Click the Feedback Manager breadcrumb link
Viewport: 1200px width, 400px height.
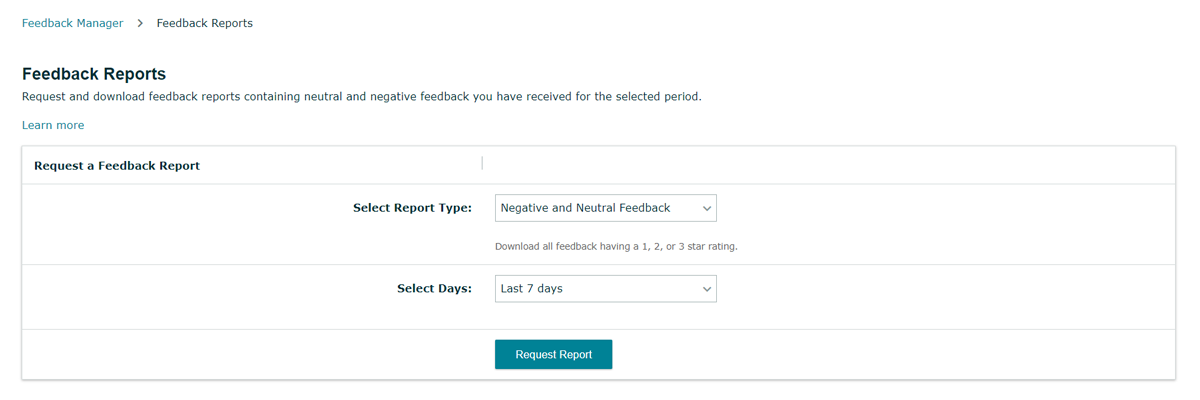72,23
